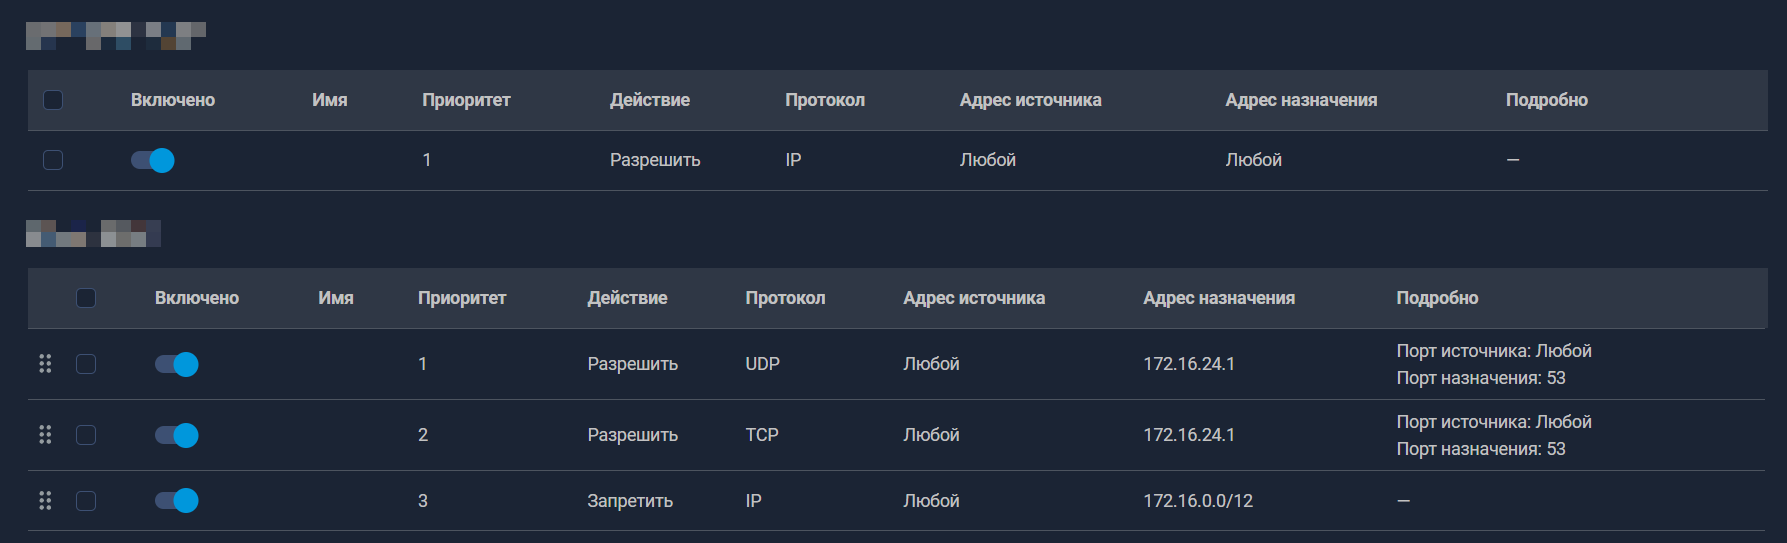Viewport: 1787px width, 543px height.
Task: Tick the checkbox of the first table's IP rule
Action: click(x=54, y=160)
